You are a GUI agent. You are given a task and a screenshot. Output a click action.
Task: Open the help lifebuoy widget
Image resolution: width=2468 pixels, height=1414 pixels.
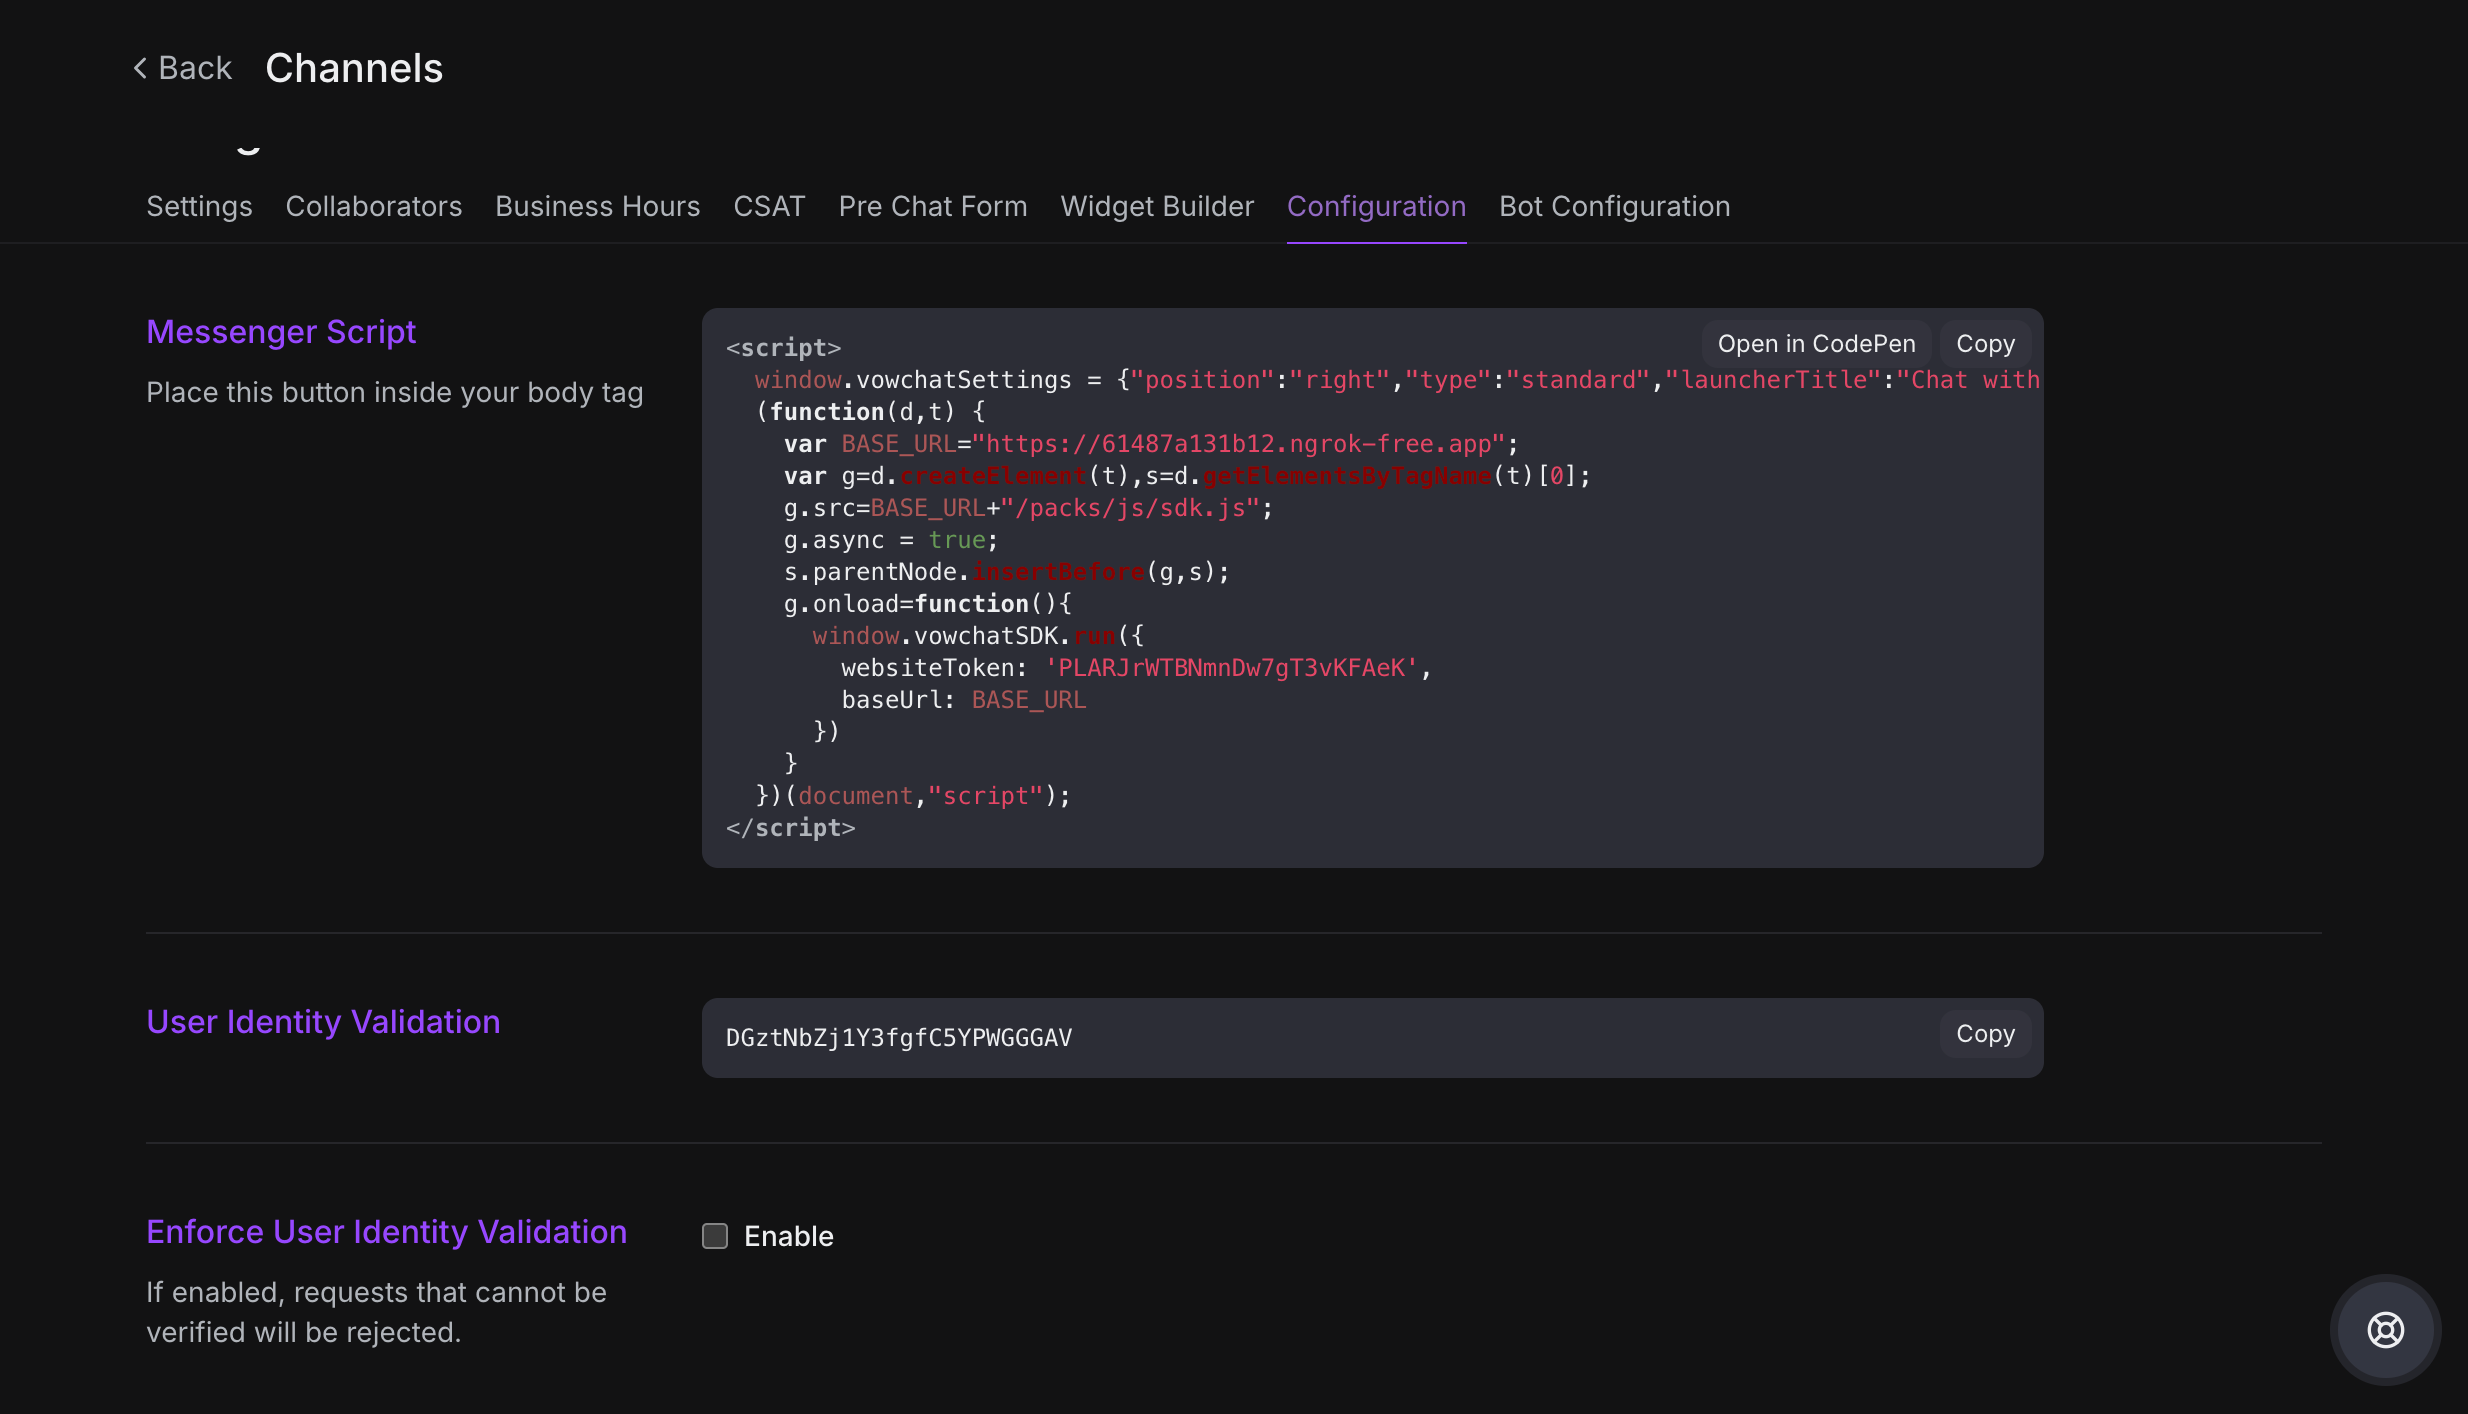[x=2385, y=1329]
